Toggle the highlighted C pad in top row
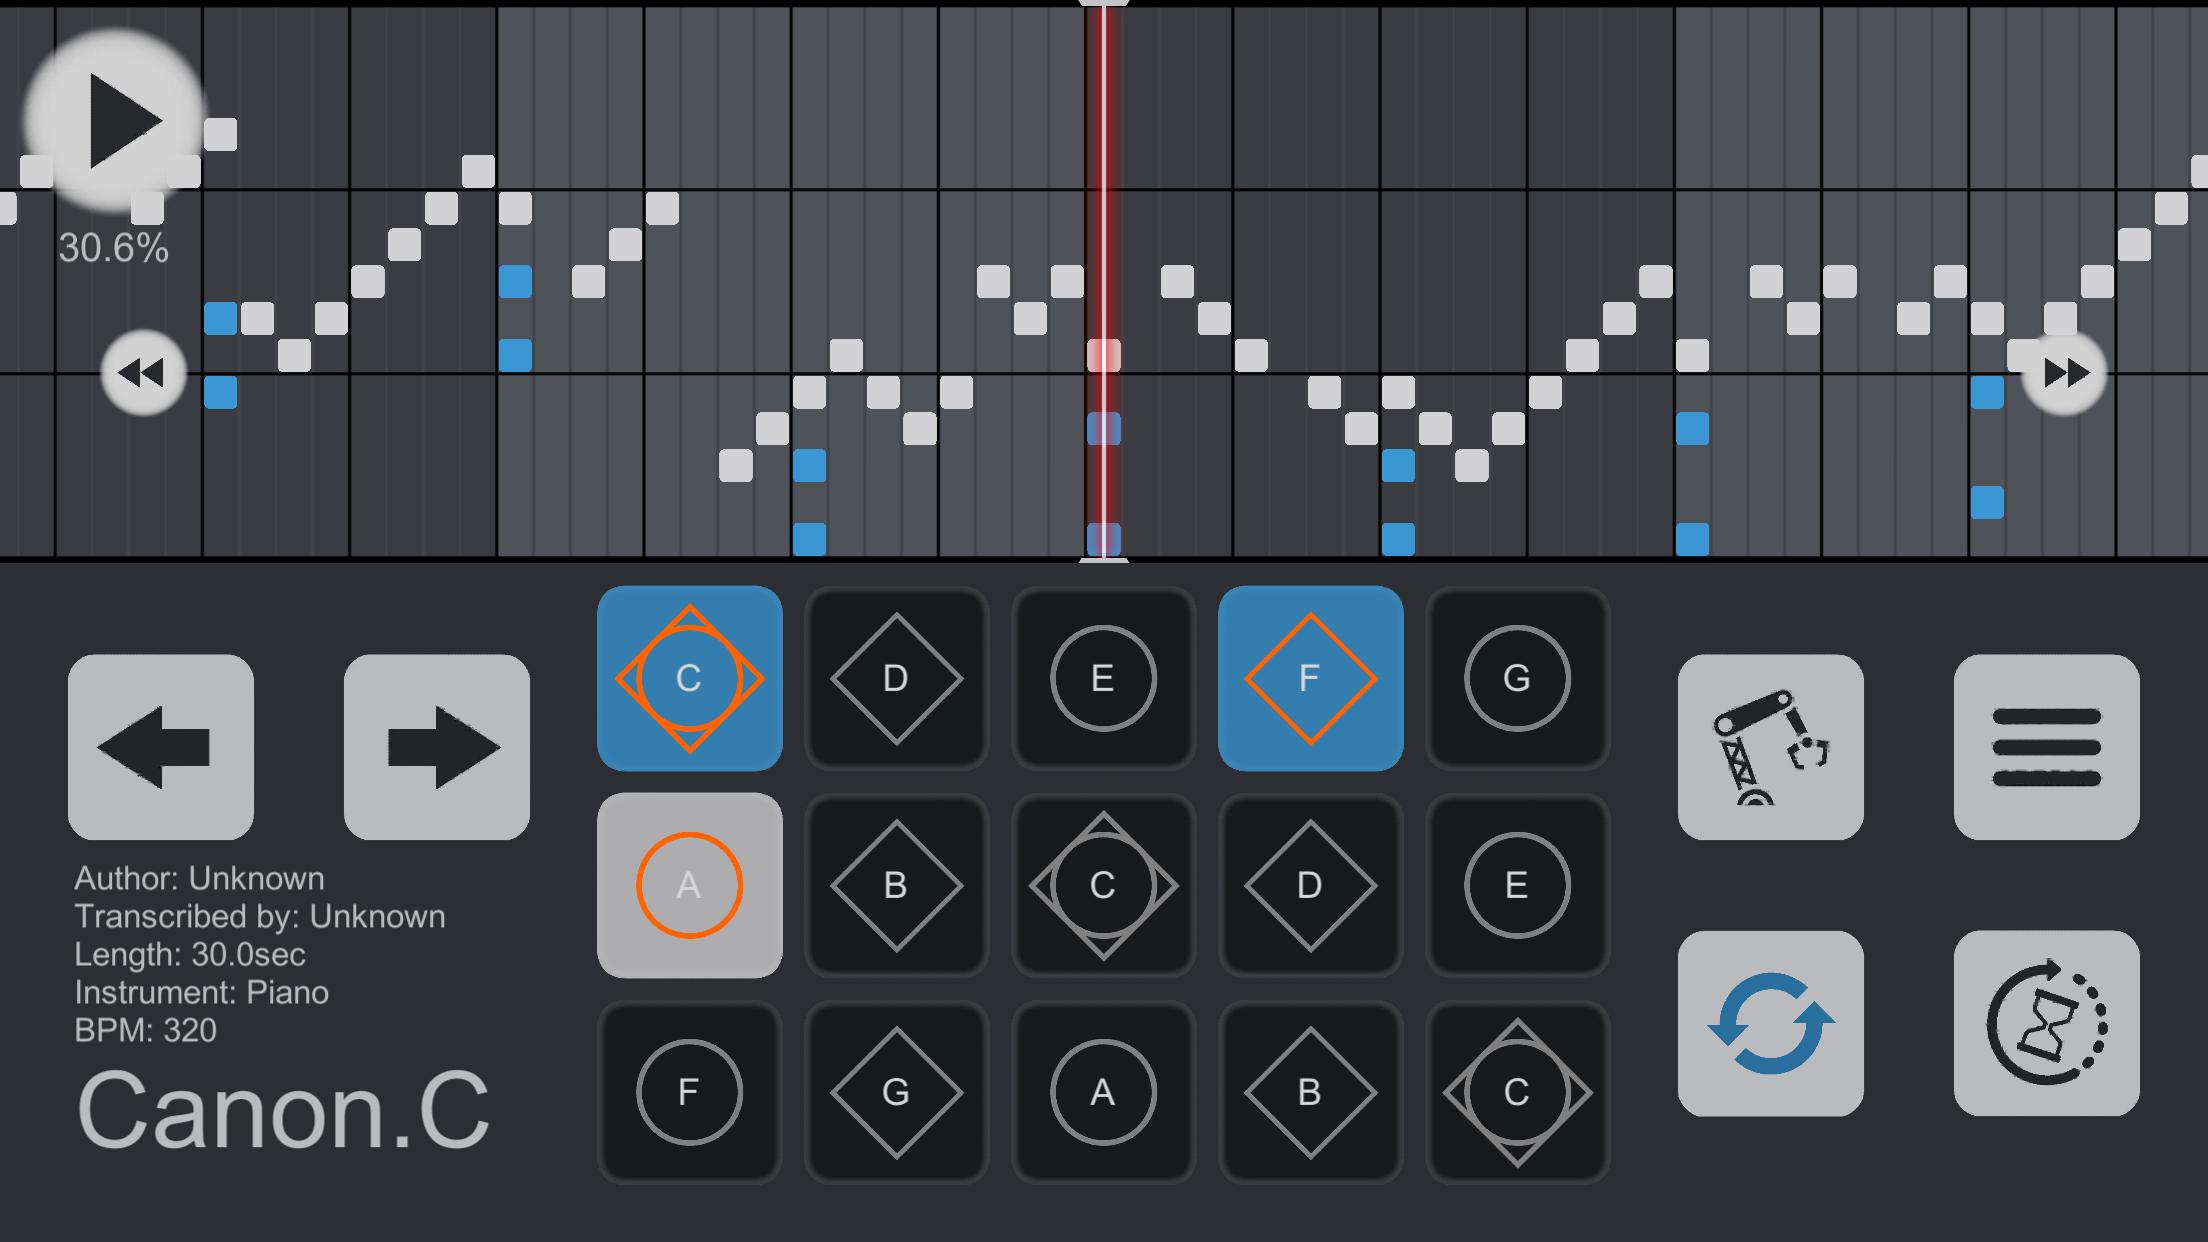Image resolution: width=2208 pixels, height=1242 pixels. (x=689, y=678)
